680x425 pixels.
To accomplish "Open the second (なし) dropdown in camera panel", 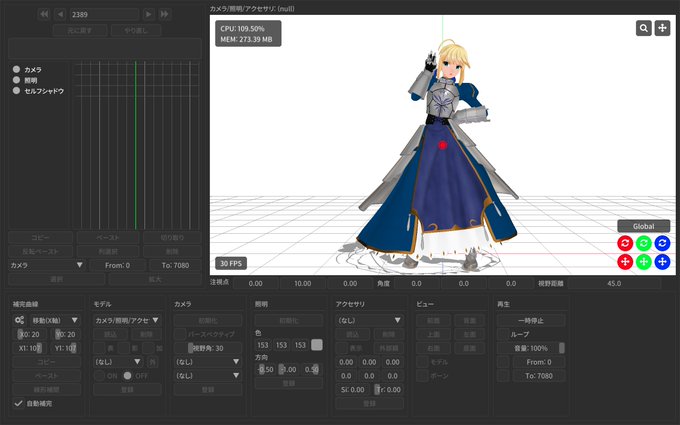I will coord(208,376).
